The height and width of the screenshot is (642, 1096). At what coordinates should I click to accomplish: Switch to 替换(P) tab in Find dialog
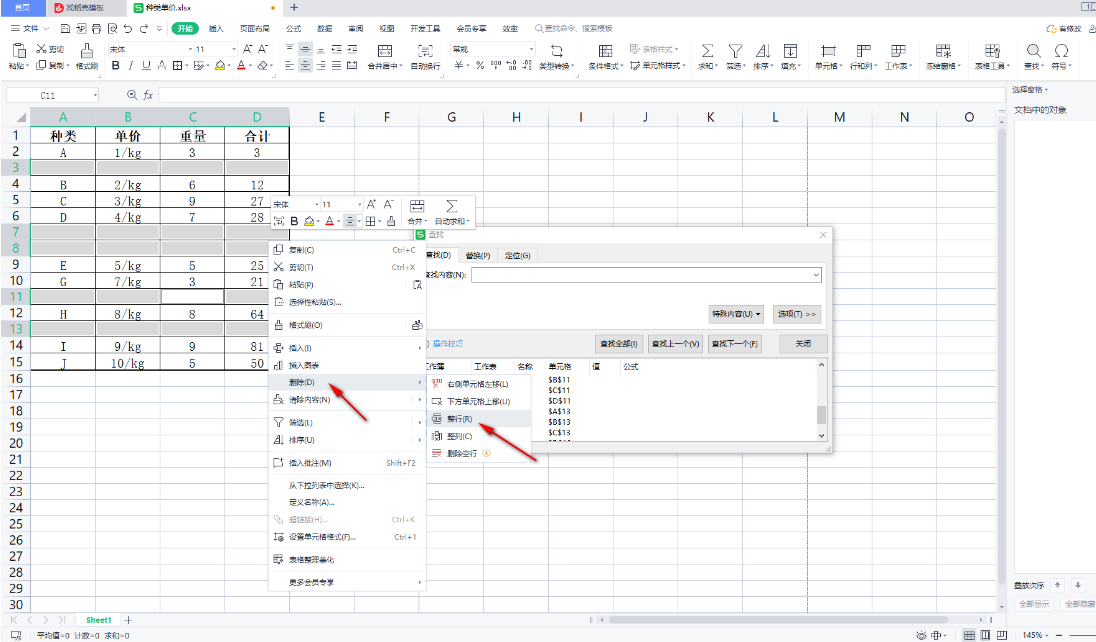(477, 255)
